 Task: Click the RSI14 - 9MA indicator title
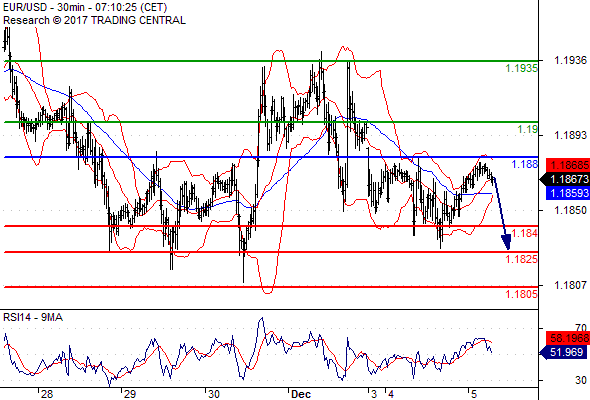pos(33,317)
